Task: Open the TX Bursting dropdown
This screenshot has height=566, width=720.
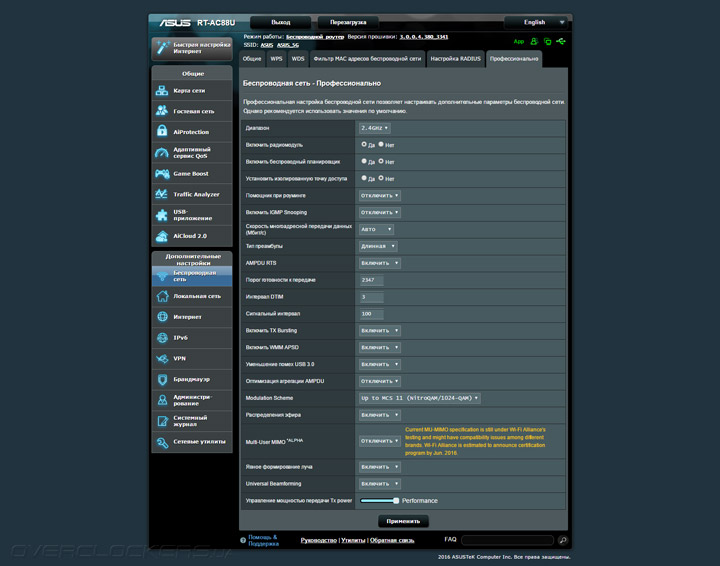Action: pyautogui.click(x=380, y=331)
